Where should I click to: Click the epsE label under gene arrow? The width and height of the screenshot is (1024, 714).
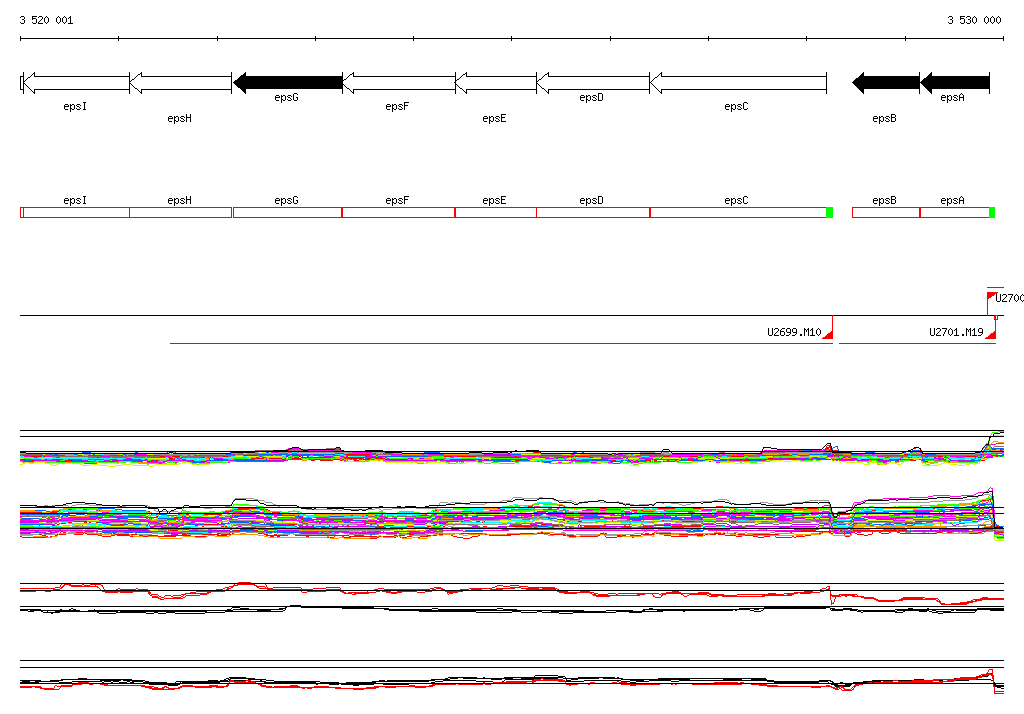[x=494, y=118]
